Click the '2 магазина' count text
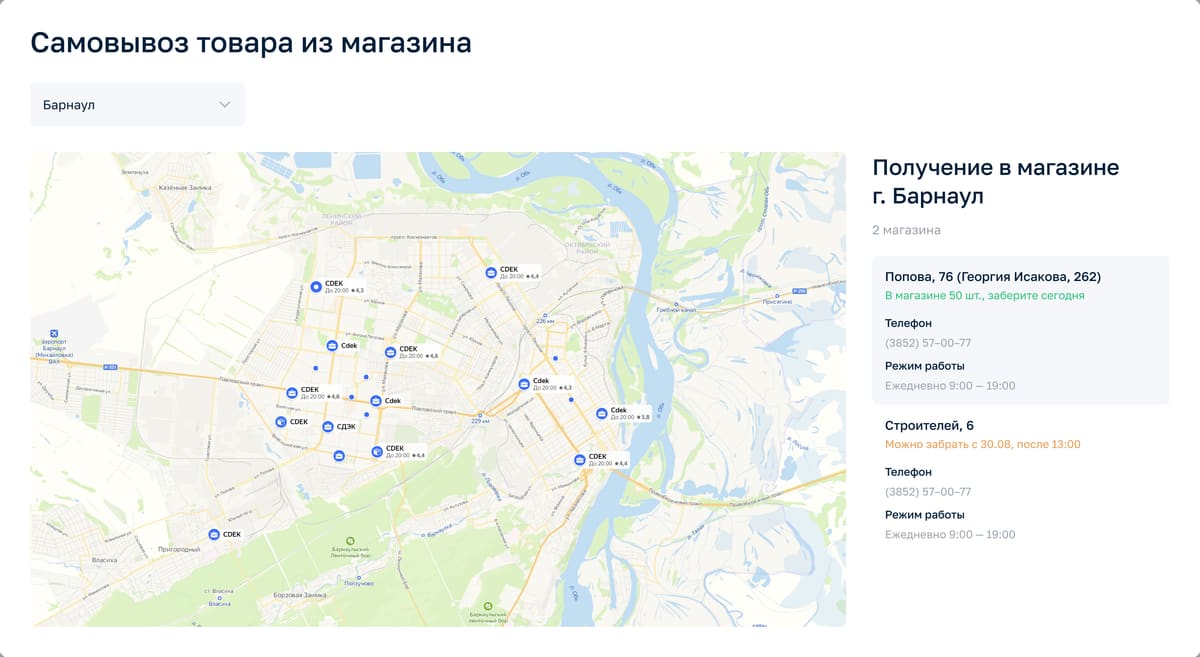1200x657 pixels. point(906,230)
